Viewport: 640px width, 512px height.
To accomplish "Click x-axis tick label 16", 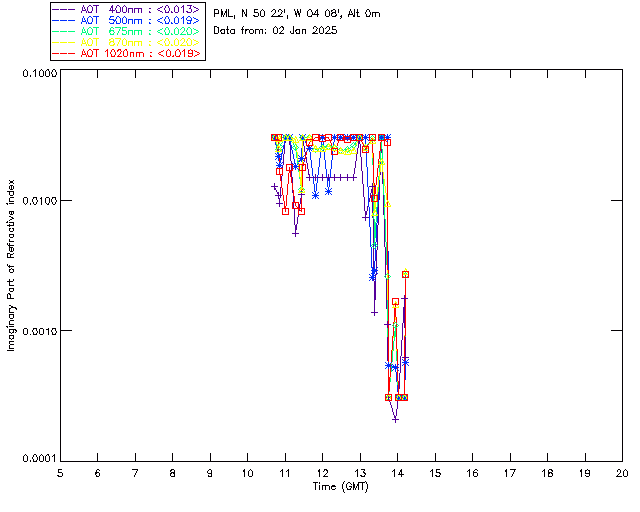I will tap(473, 473).
